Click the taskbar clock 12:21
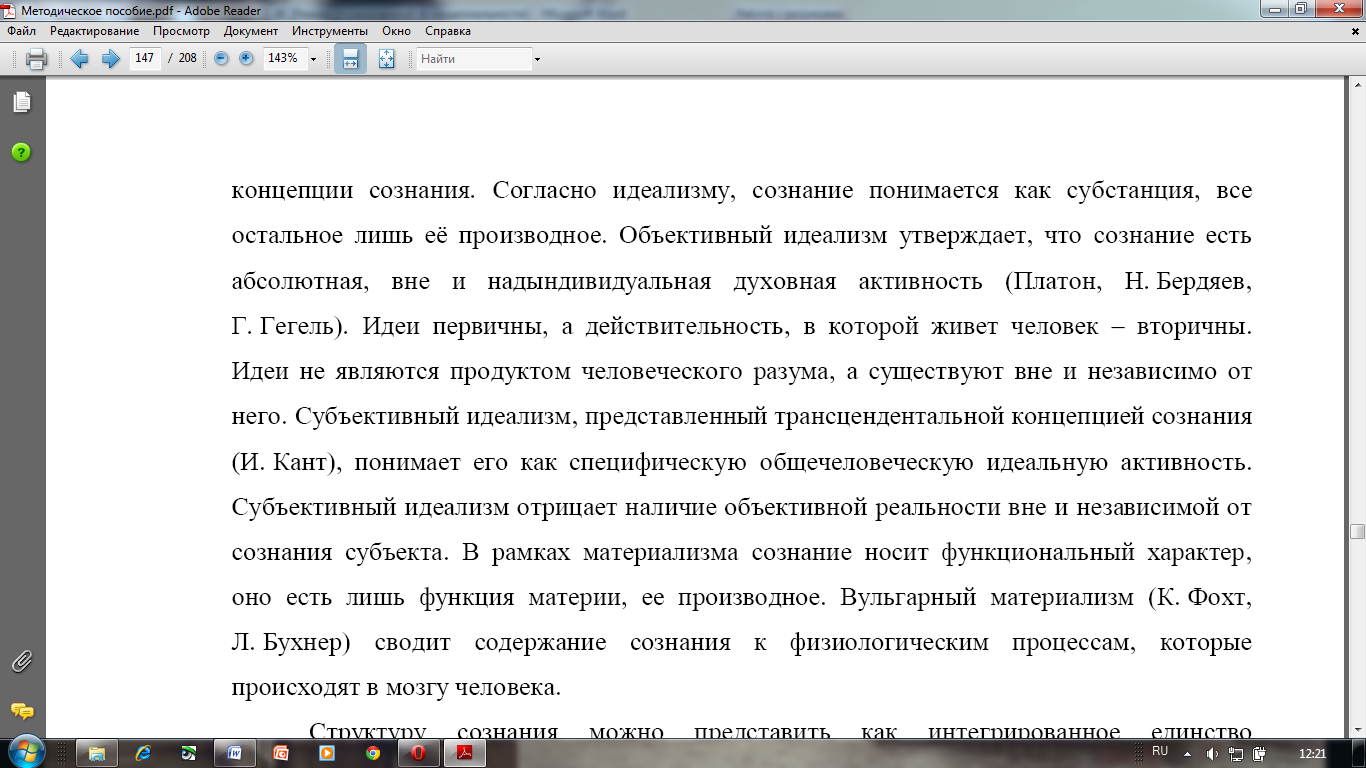The width and height of the screenshot is (1366, 768). pos(1312,753)
